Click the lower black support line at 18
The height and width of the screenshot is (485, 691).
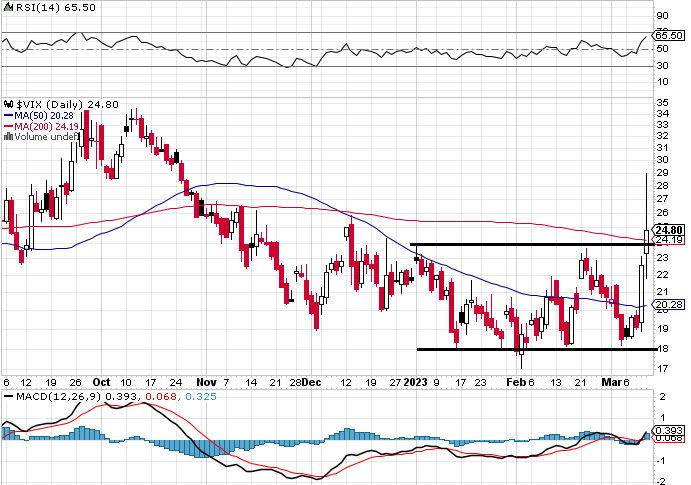[x=530, y=349]
